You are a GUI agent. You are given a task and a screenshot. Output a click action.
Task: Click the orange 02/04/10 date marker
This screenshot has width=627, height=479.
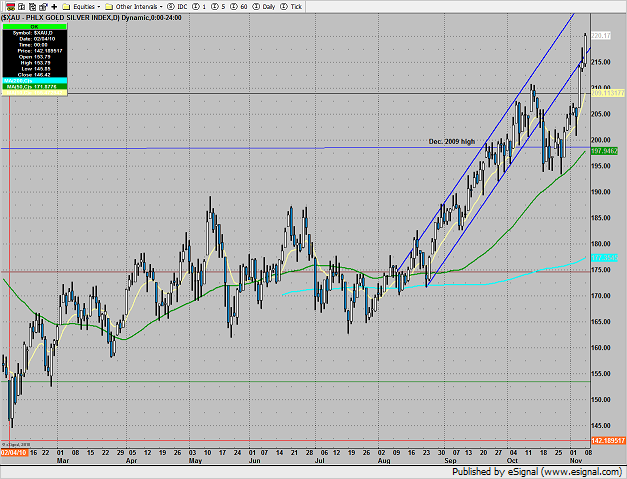coord(14,453)
